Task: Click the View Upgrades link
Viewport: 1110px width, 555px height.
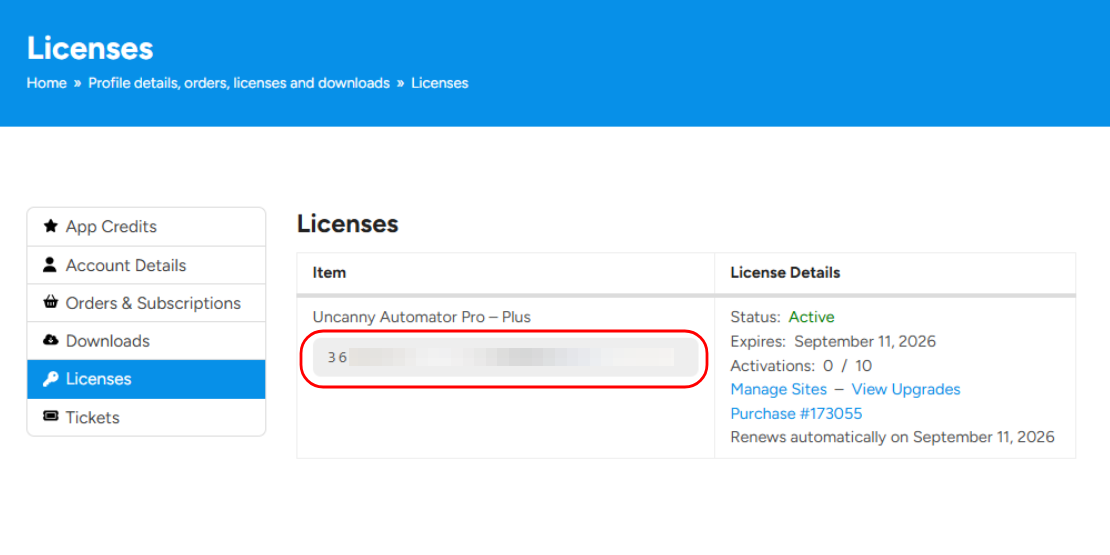Action: click(906, 389)
